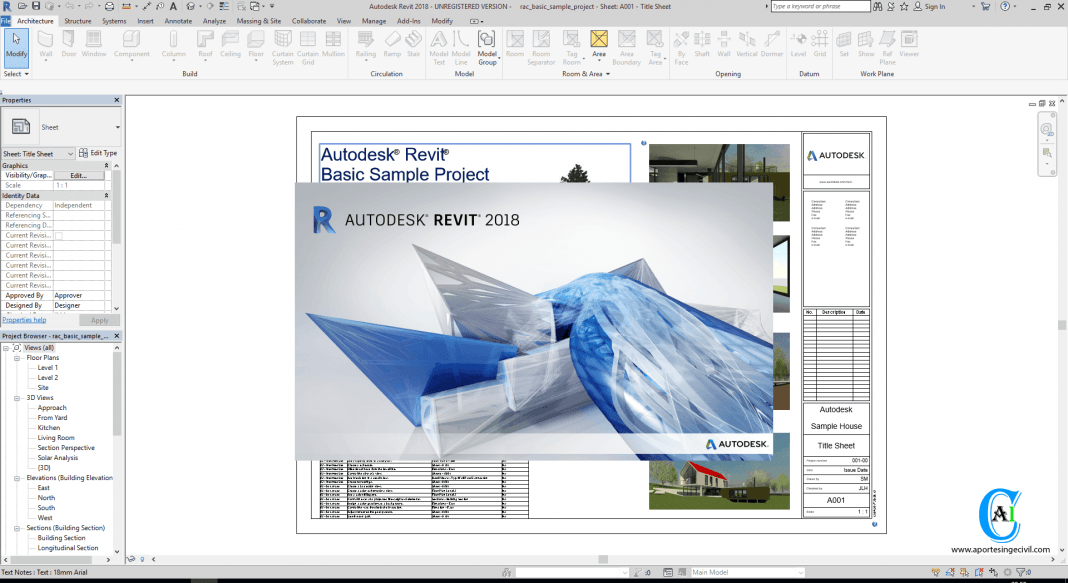
Task: Switch to the Annotate ribbon tab
Action: point(178,20)
